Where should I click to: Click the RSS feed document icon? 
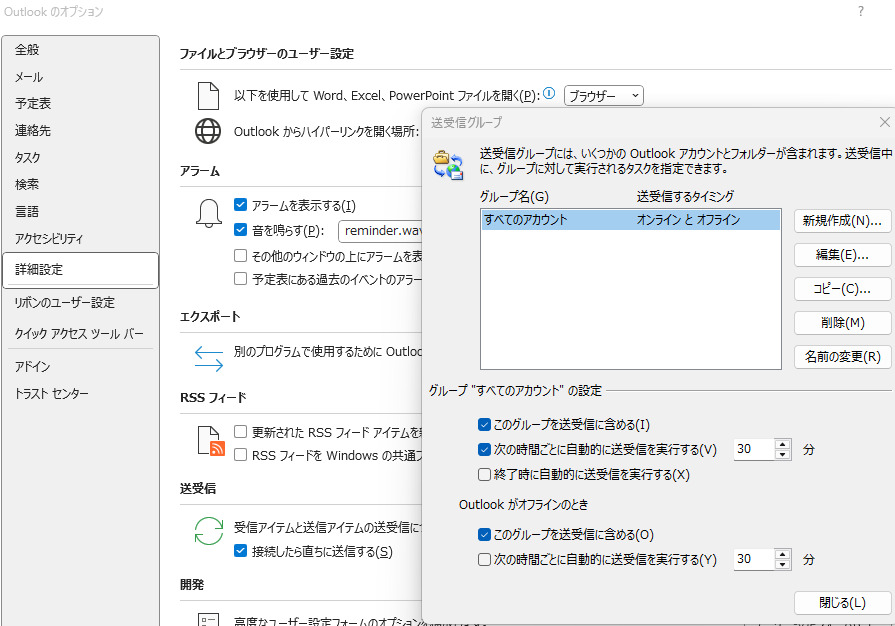(x=208, y=441)
